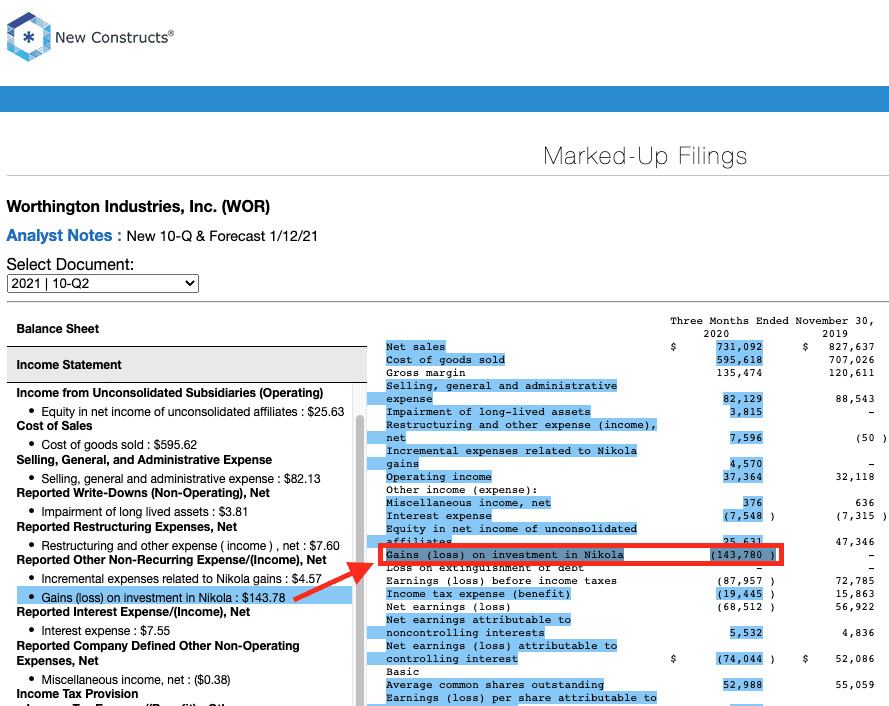
Task: Click the 'Reported Interest Expense/(Income), Net' heading
Action: tap(133, 612)
